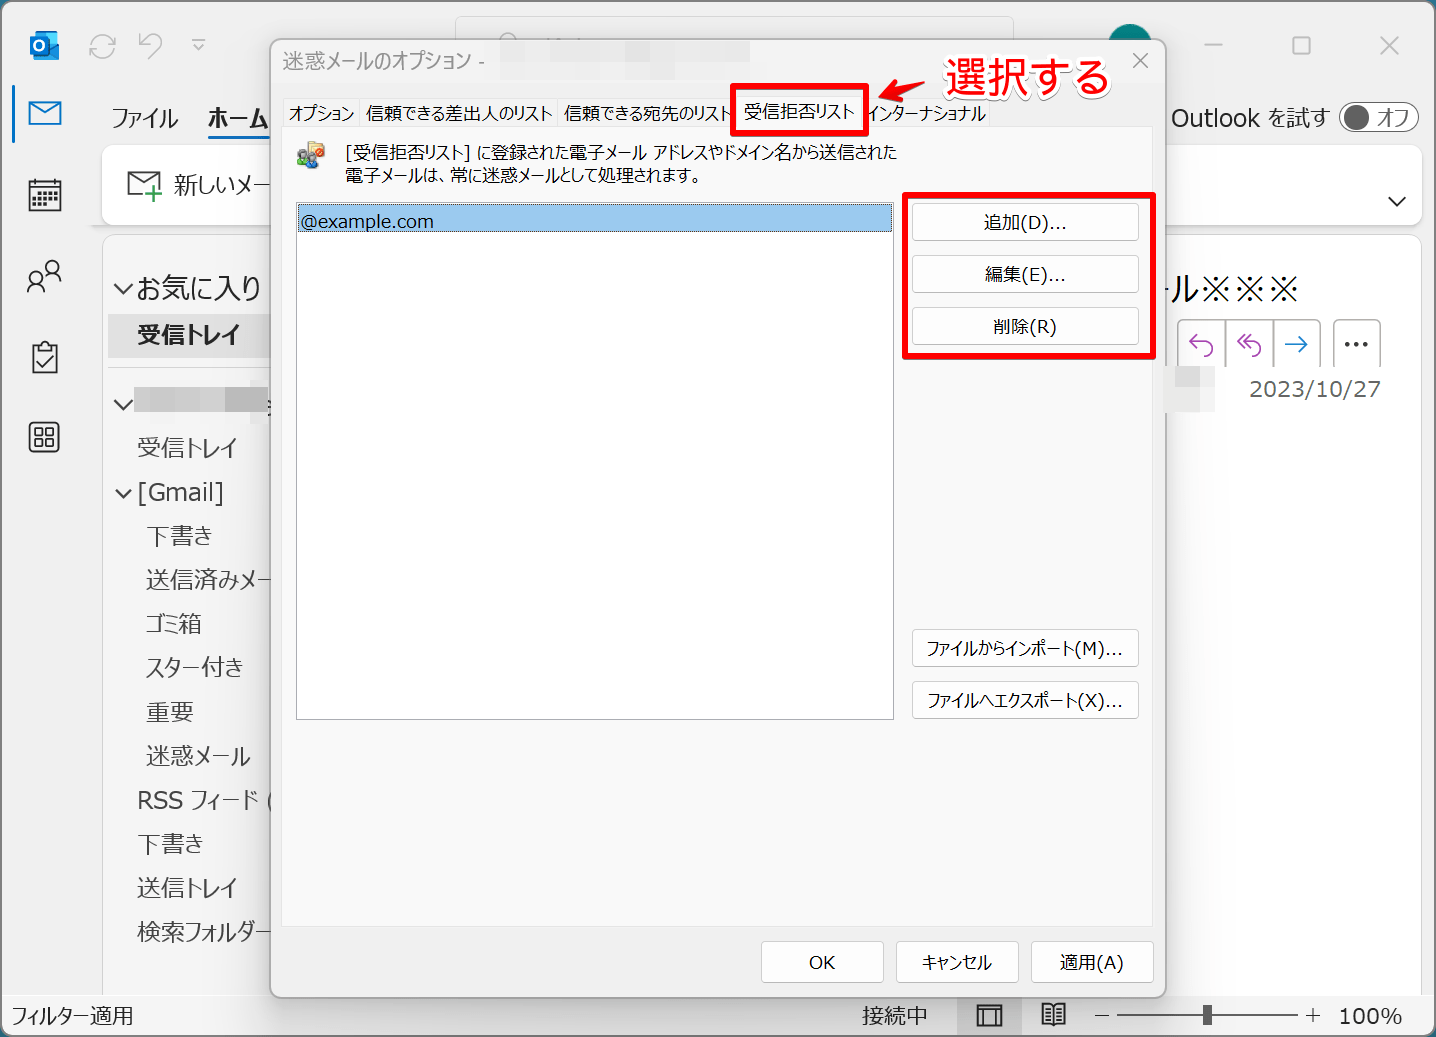Collapse the [Gmail] folder tree
The height and width of the screenshot is (1037, 1436).
click(x=123, y=493)
